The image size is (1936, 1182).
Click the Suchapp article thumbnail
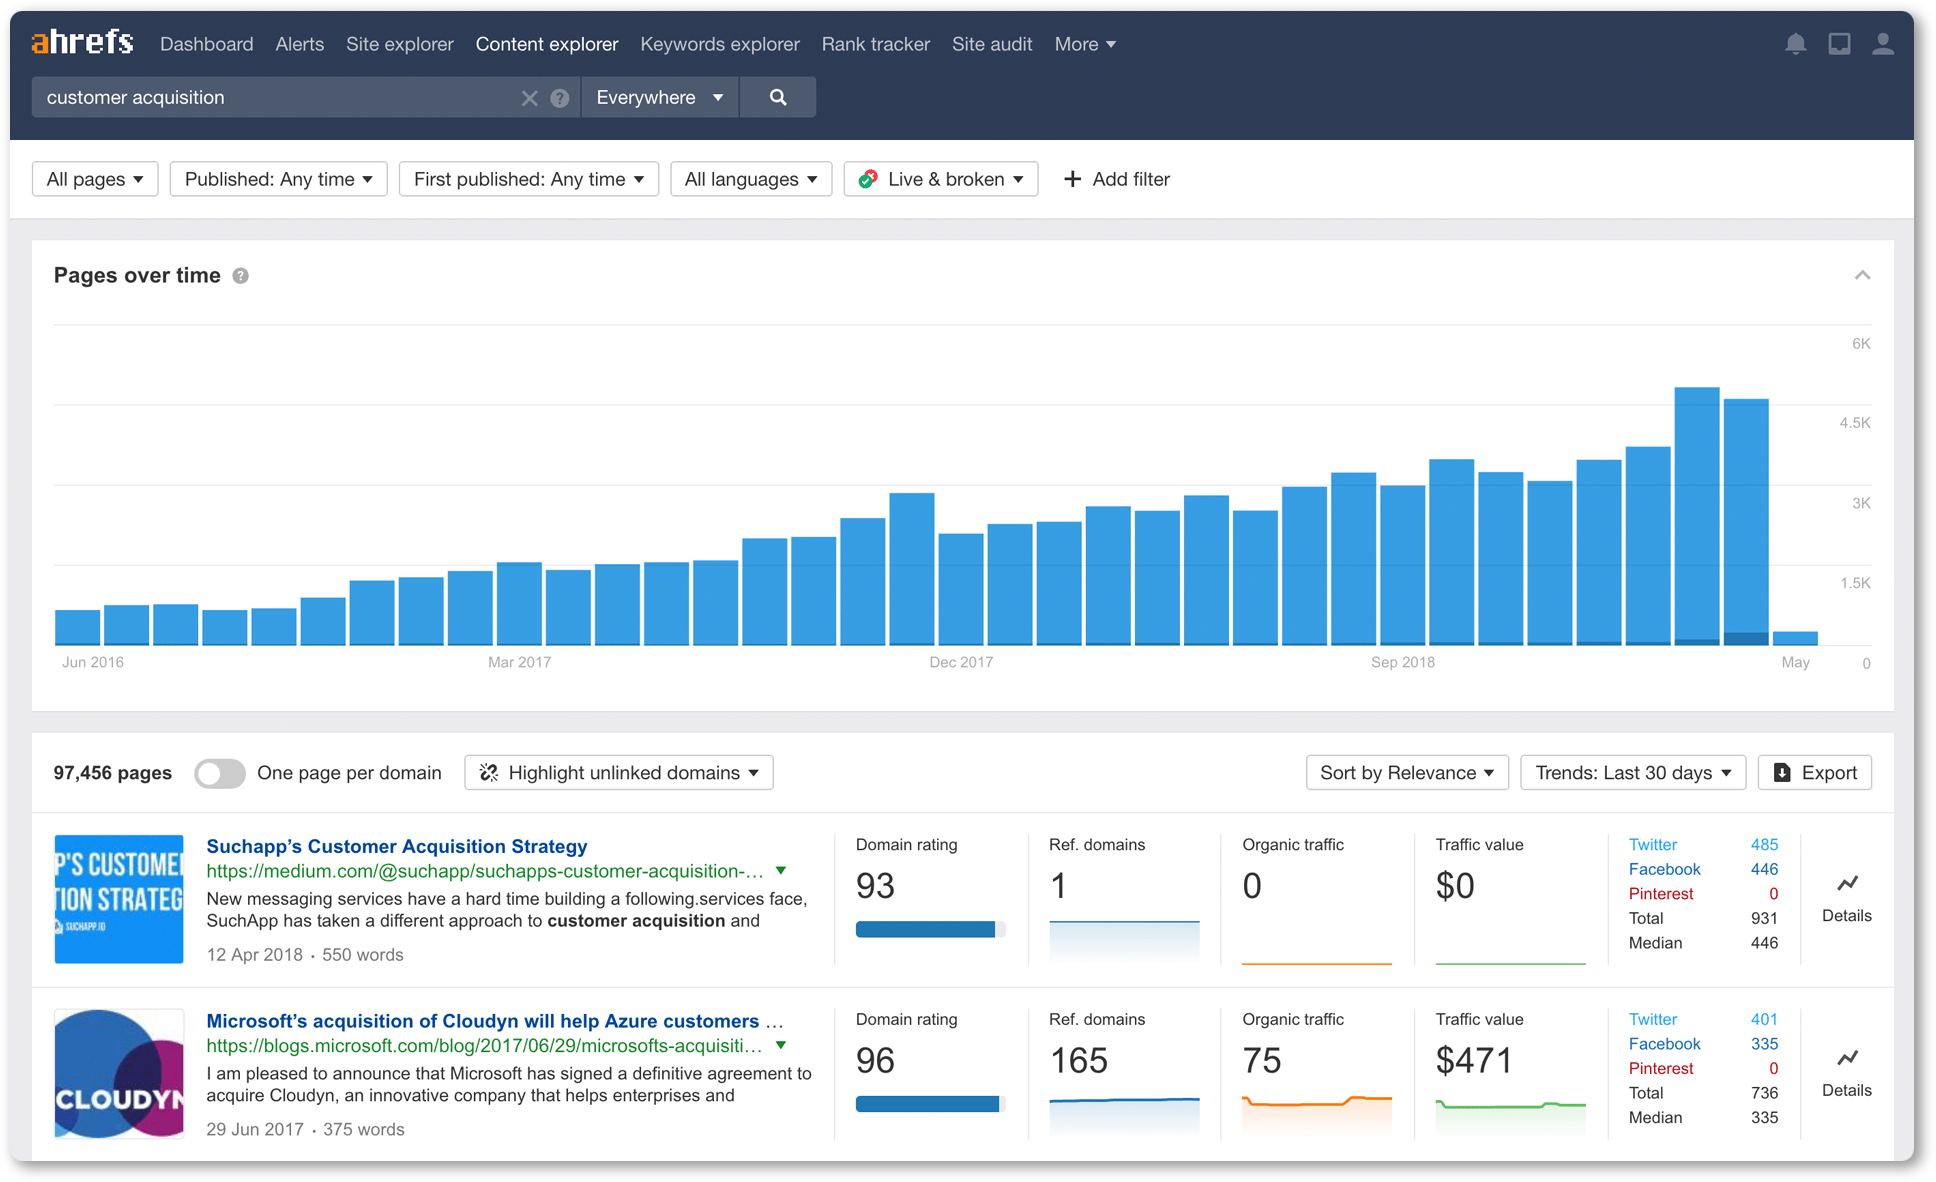tap(119, 899)
